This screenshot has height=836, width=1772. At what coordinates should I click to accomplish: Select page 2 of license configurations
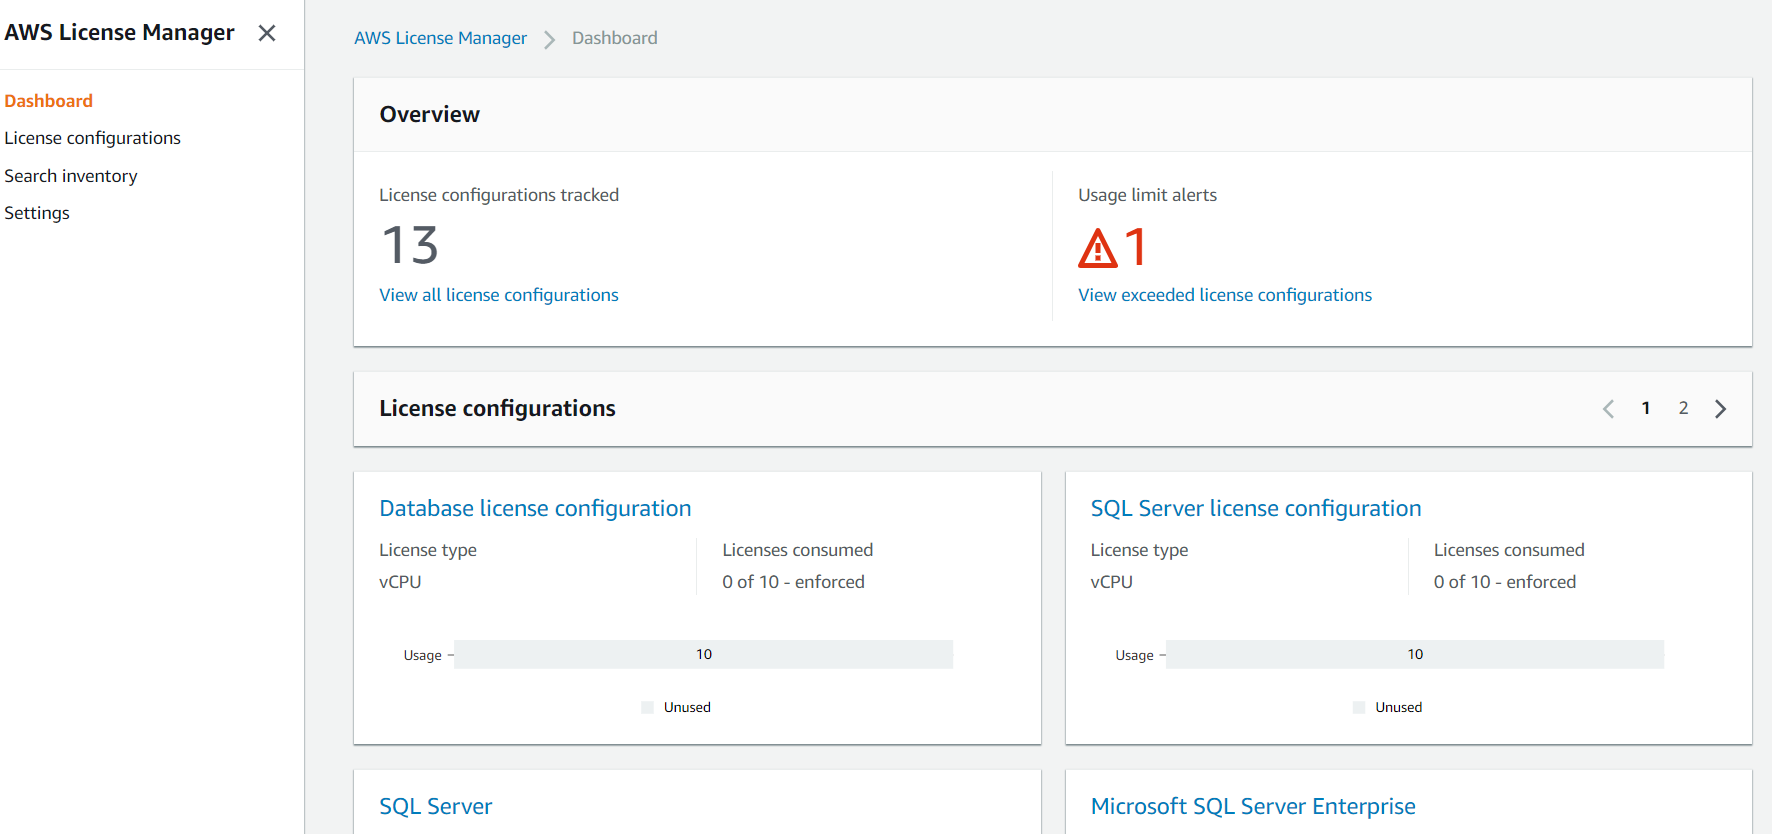click(1683, 408)
